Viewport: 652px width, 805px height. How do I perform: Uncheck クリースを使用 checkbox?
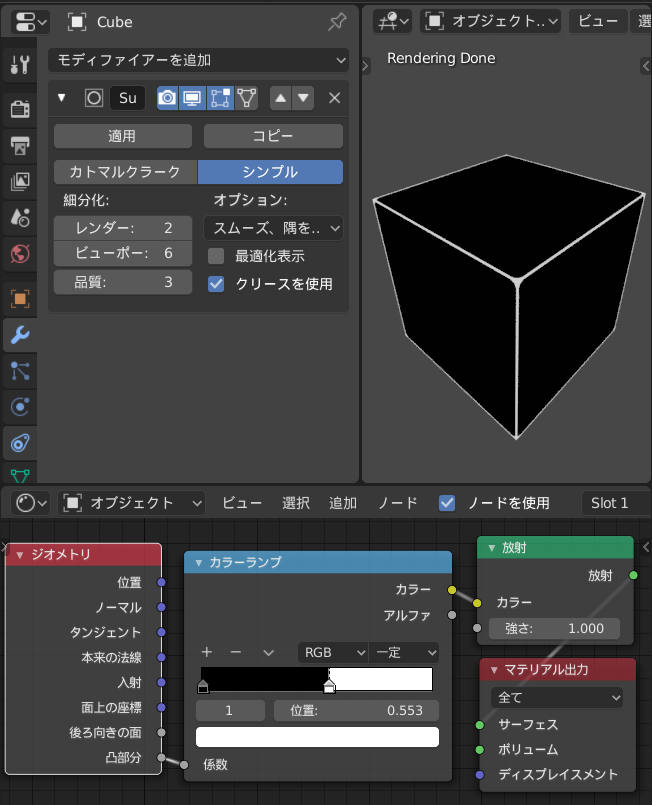(x=216, y=283)
